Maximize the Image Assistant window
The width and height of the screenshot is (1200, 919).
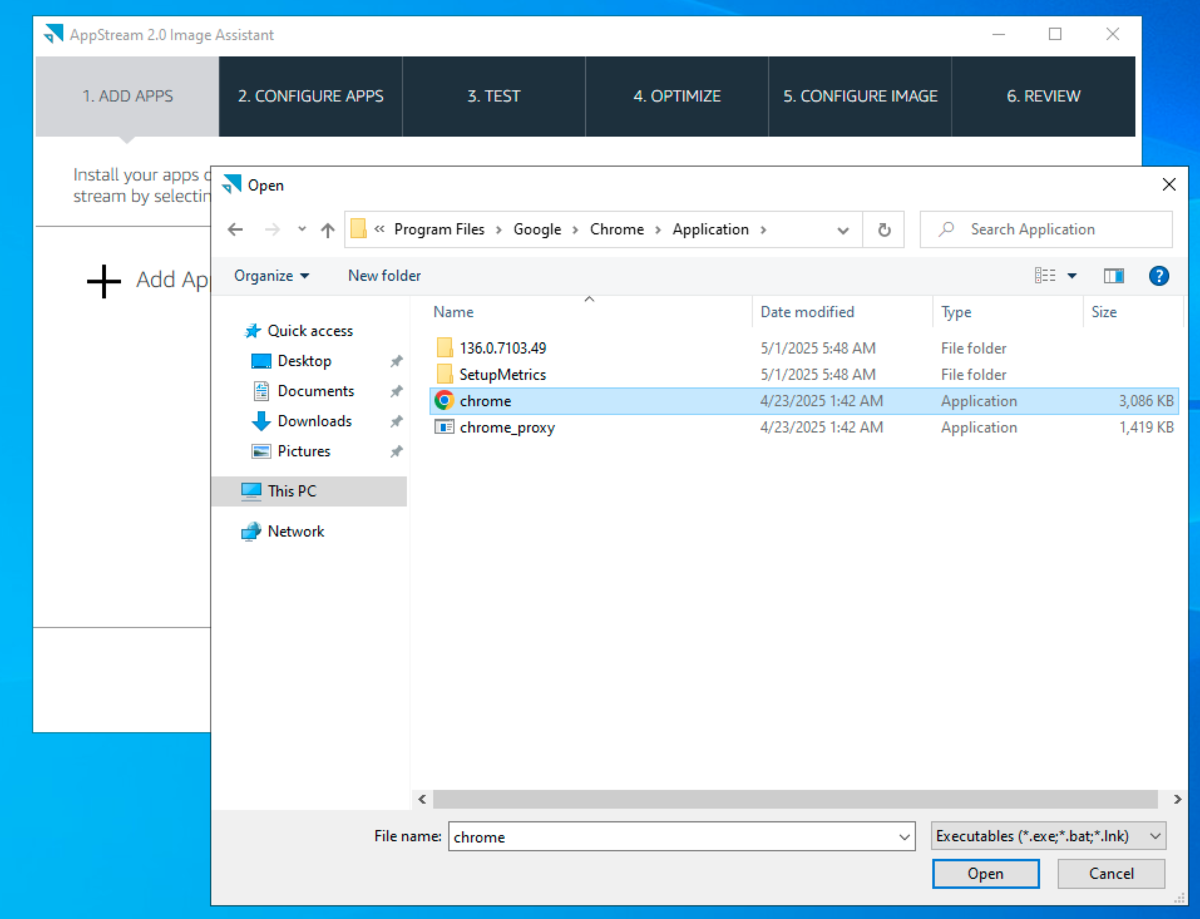(1055, 35)
